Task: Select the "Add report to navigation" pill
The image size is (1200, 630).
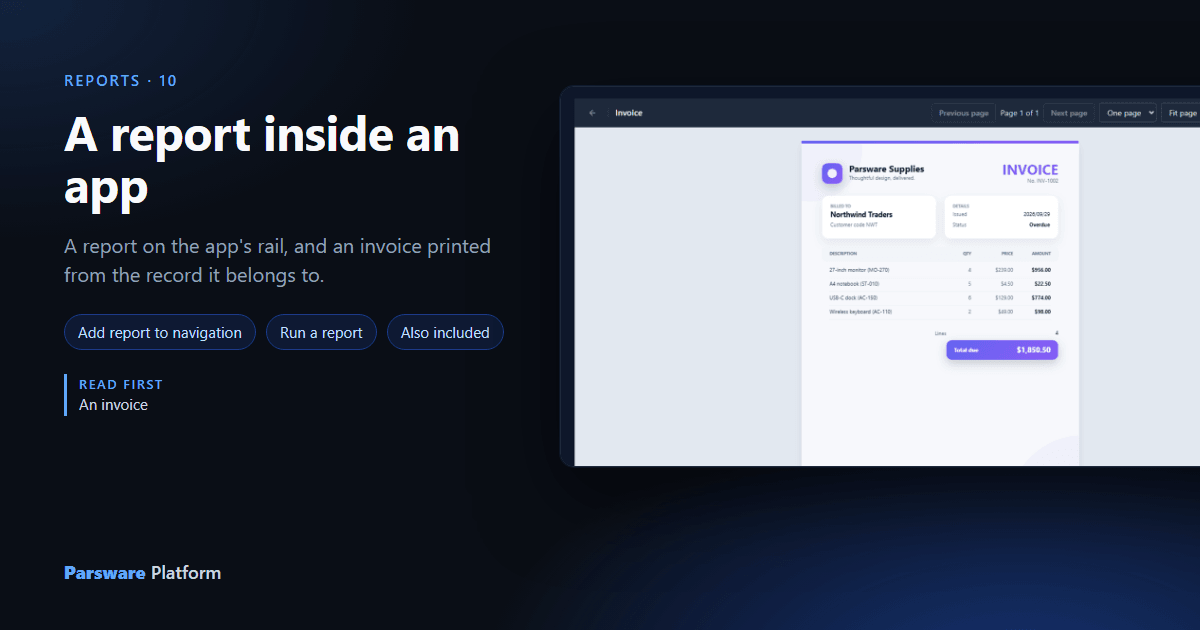Action: tap(160, 333)
